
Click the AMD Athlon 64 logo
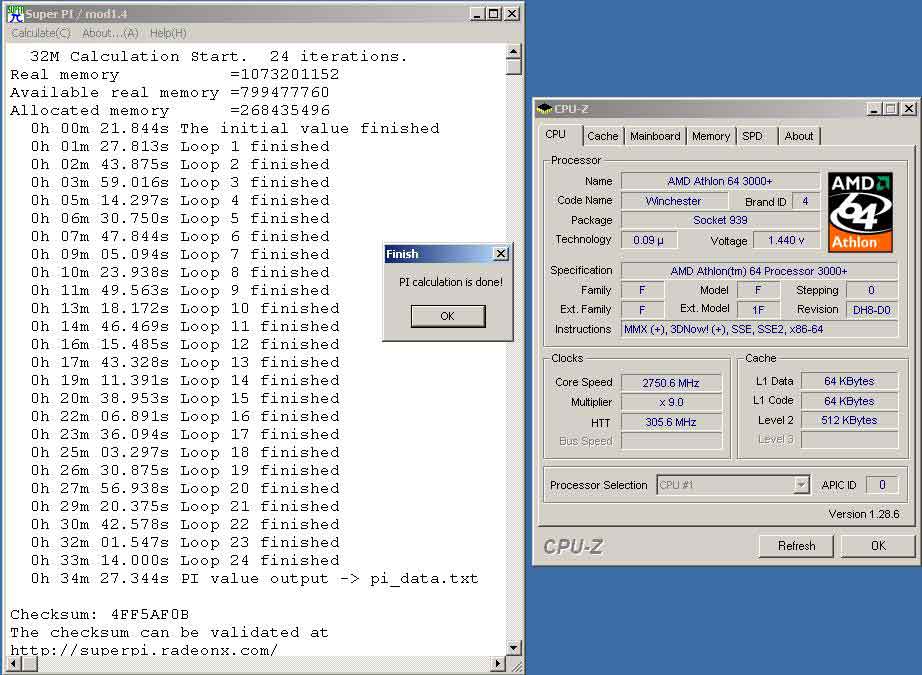click(860, 212)
